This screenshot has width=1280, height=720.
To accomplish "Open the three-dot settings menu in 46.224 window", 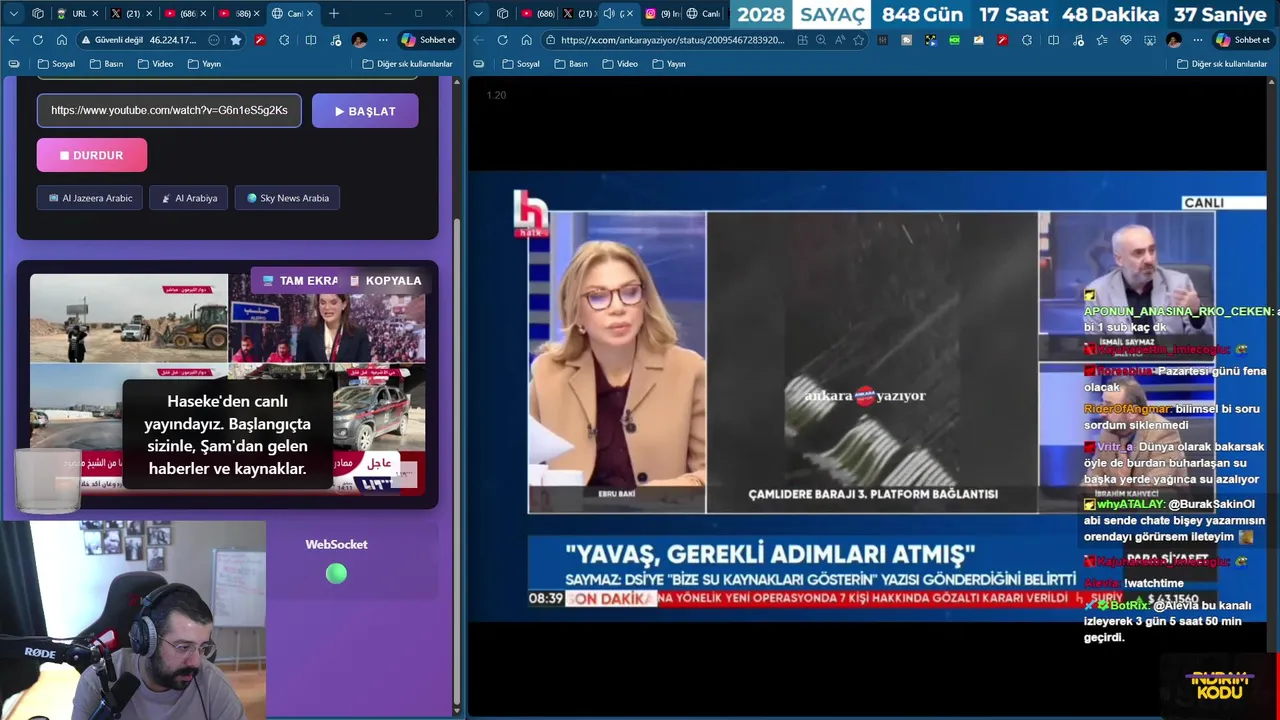I will [x=383, y=40].
